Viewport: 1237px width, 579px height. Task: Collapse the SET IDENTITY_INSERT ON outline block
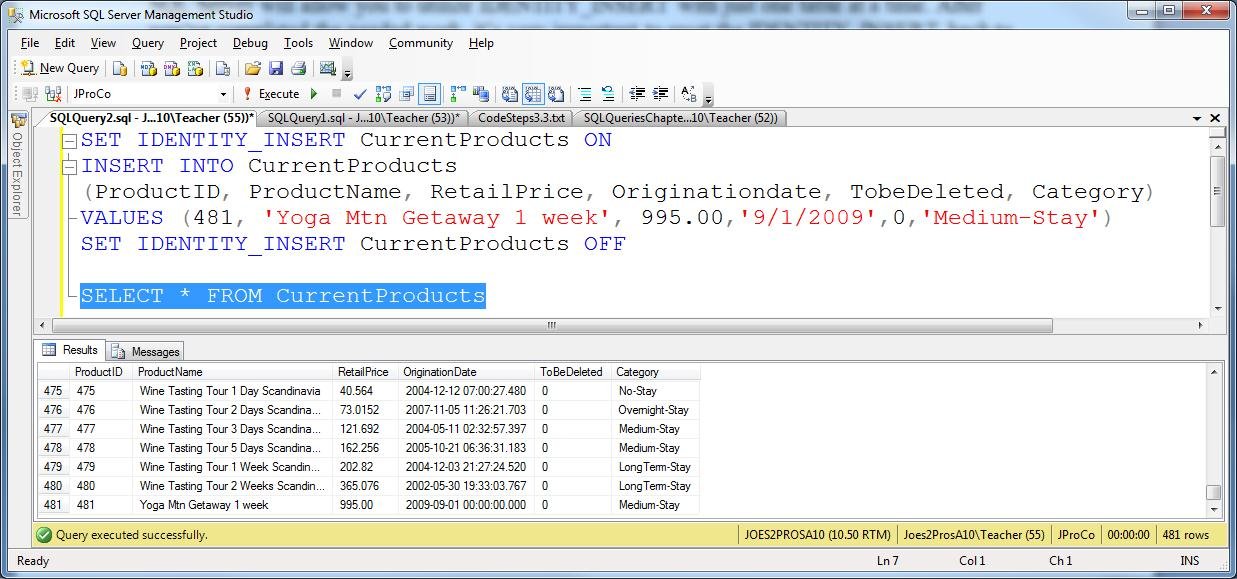(x=70, y=141)
